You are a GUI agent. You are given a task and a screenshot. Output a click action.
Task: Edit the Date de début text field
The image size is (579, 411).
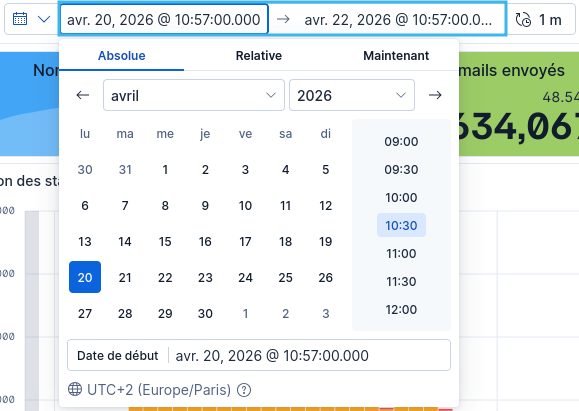(x=258, y=355)
